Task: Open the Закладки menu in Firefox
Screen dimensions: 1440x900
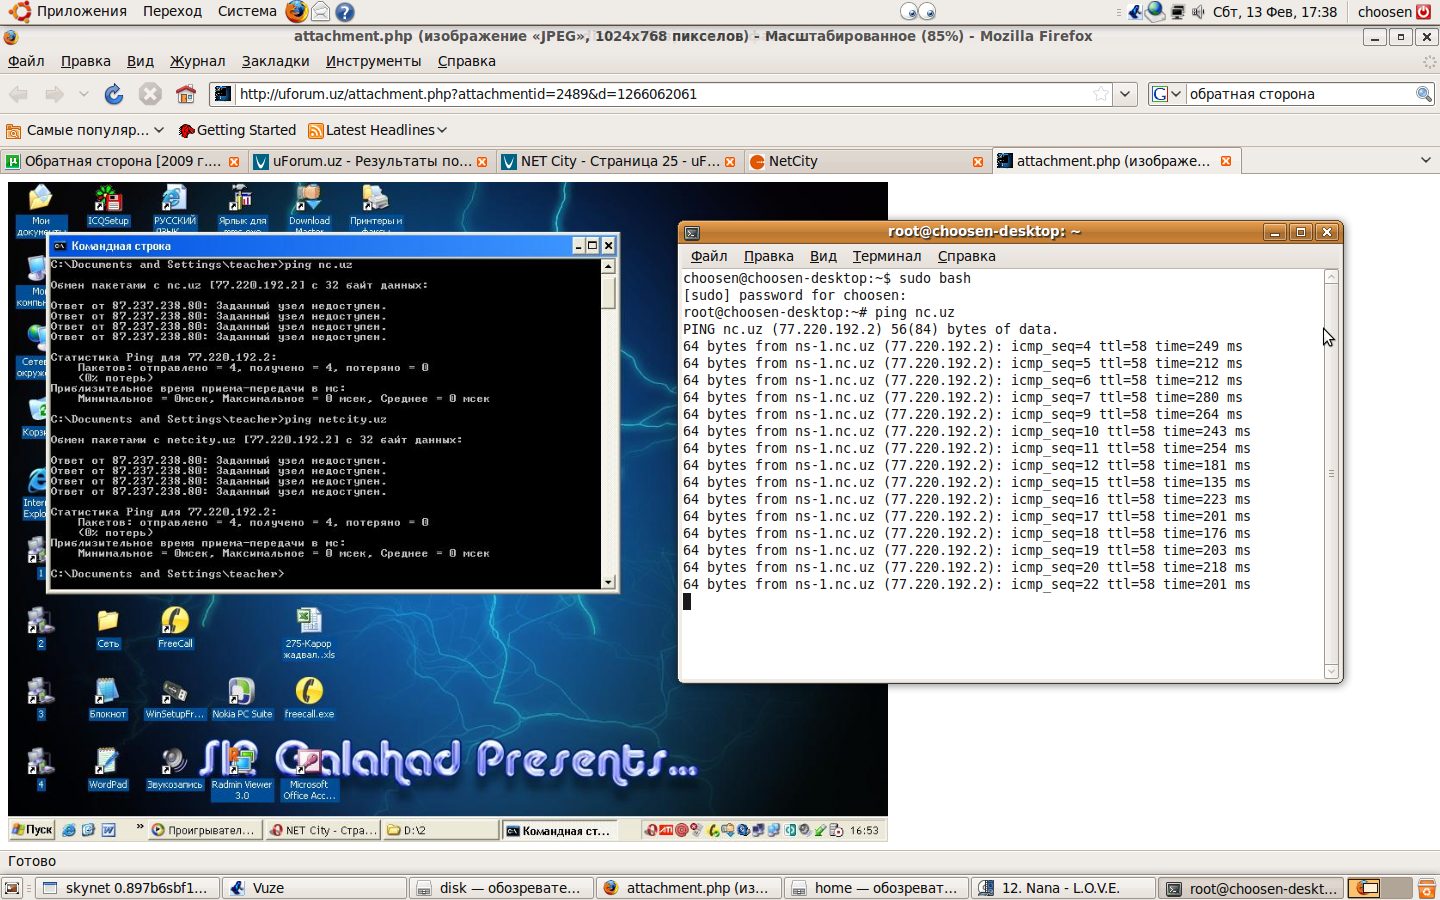Action: pos(275,61)
